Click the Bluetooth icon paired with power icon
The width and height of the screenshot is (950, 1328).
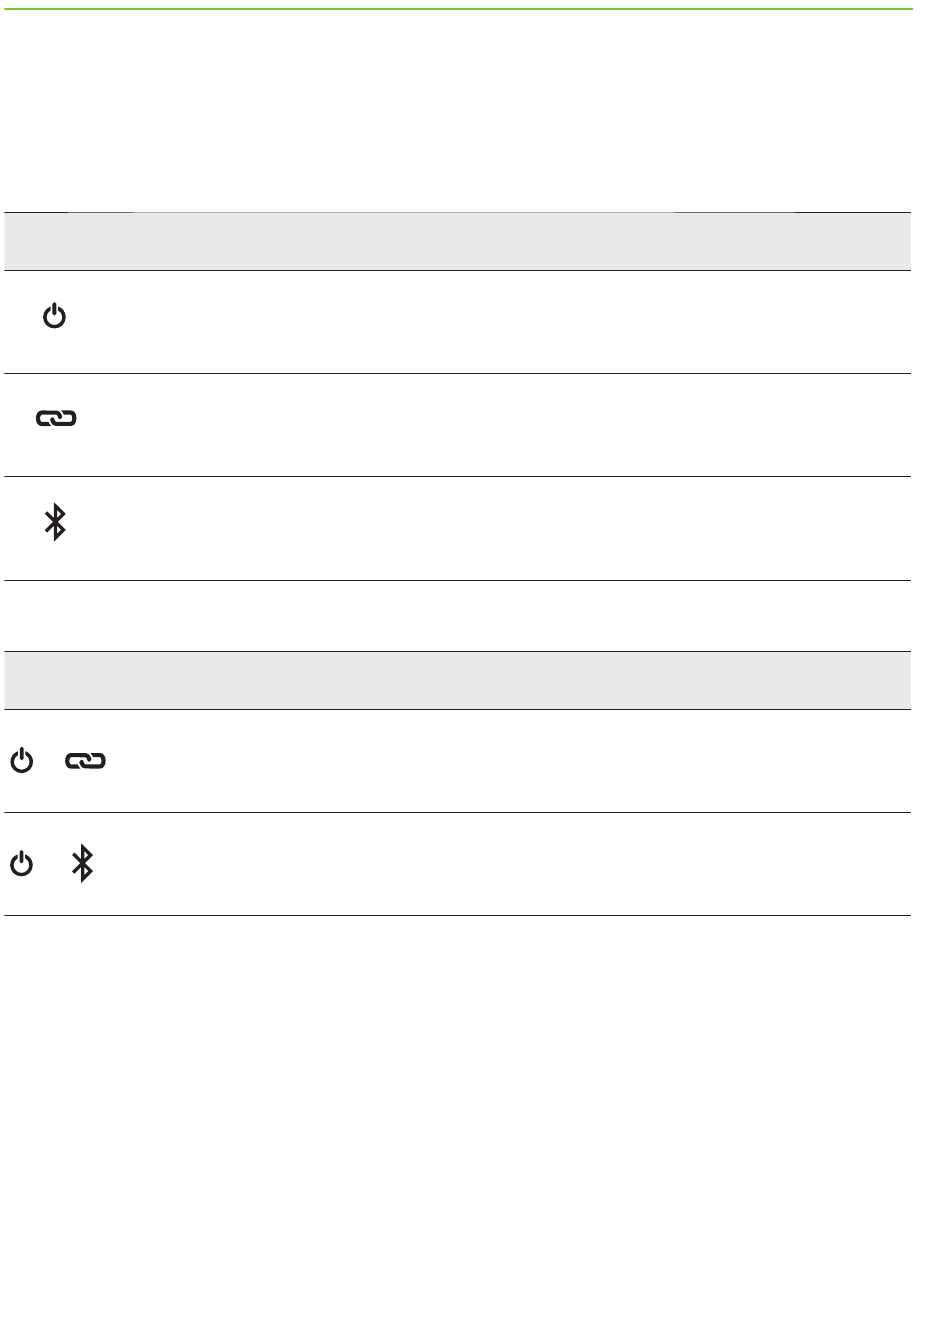tap(83, 864)
